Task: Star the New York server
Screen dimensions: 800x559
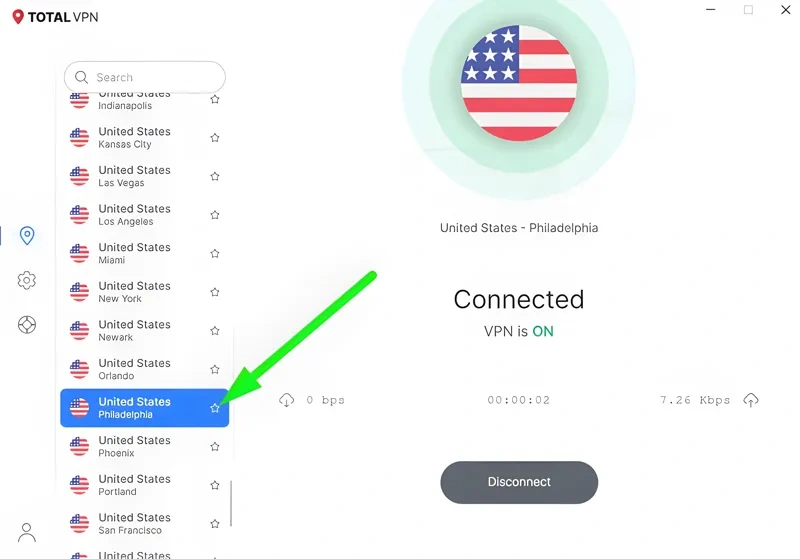Action: (215, 292)
